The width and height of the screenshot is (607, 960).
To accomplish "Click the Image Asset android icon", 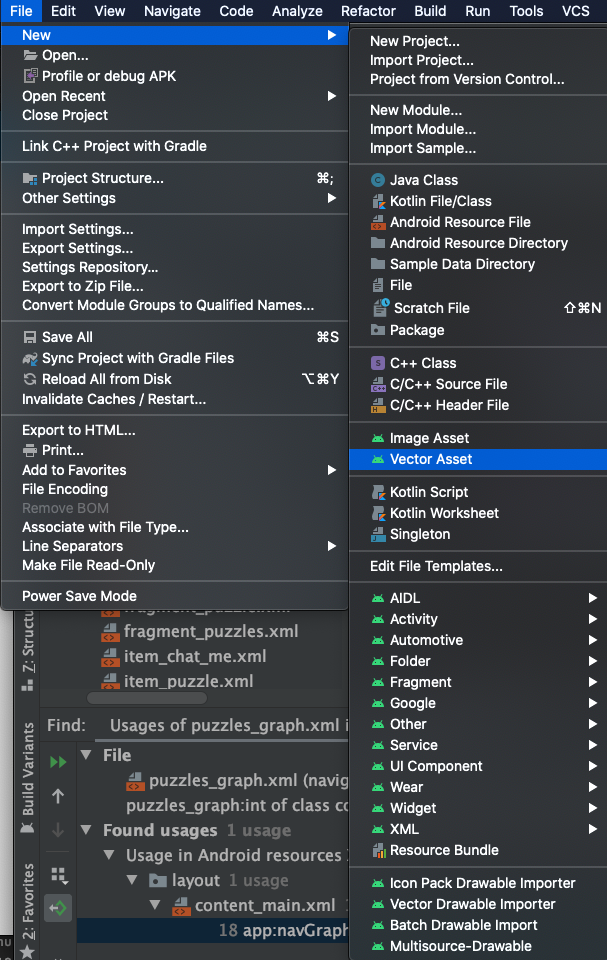I will coord(377,438).
